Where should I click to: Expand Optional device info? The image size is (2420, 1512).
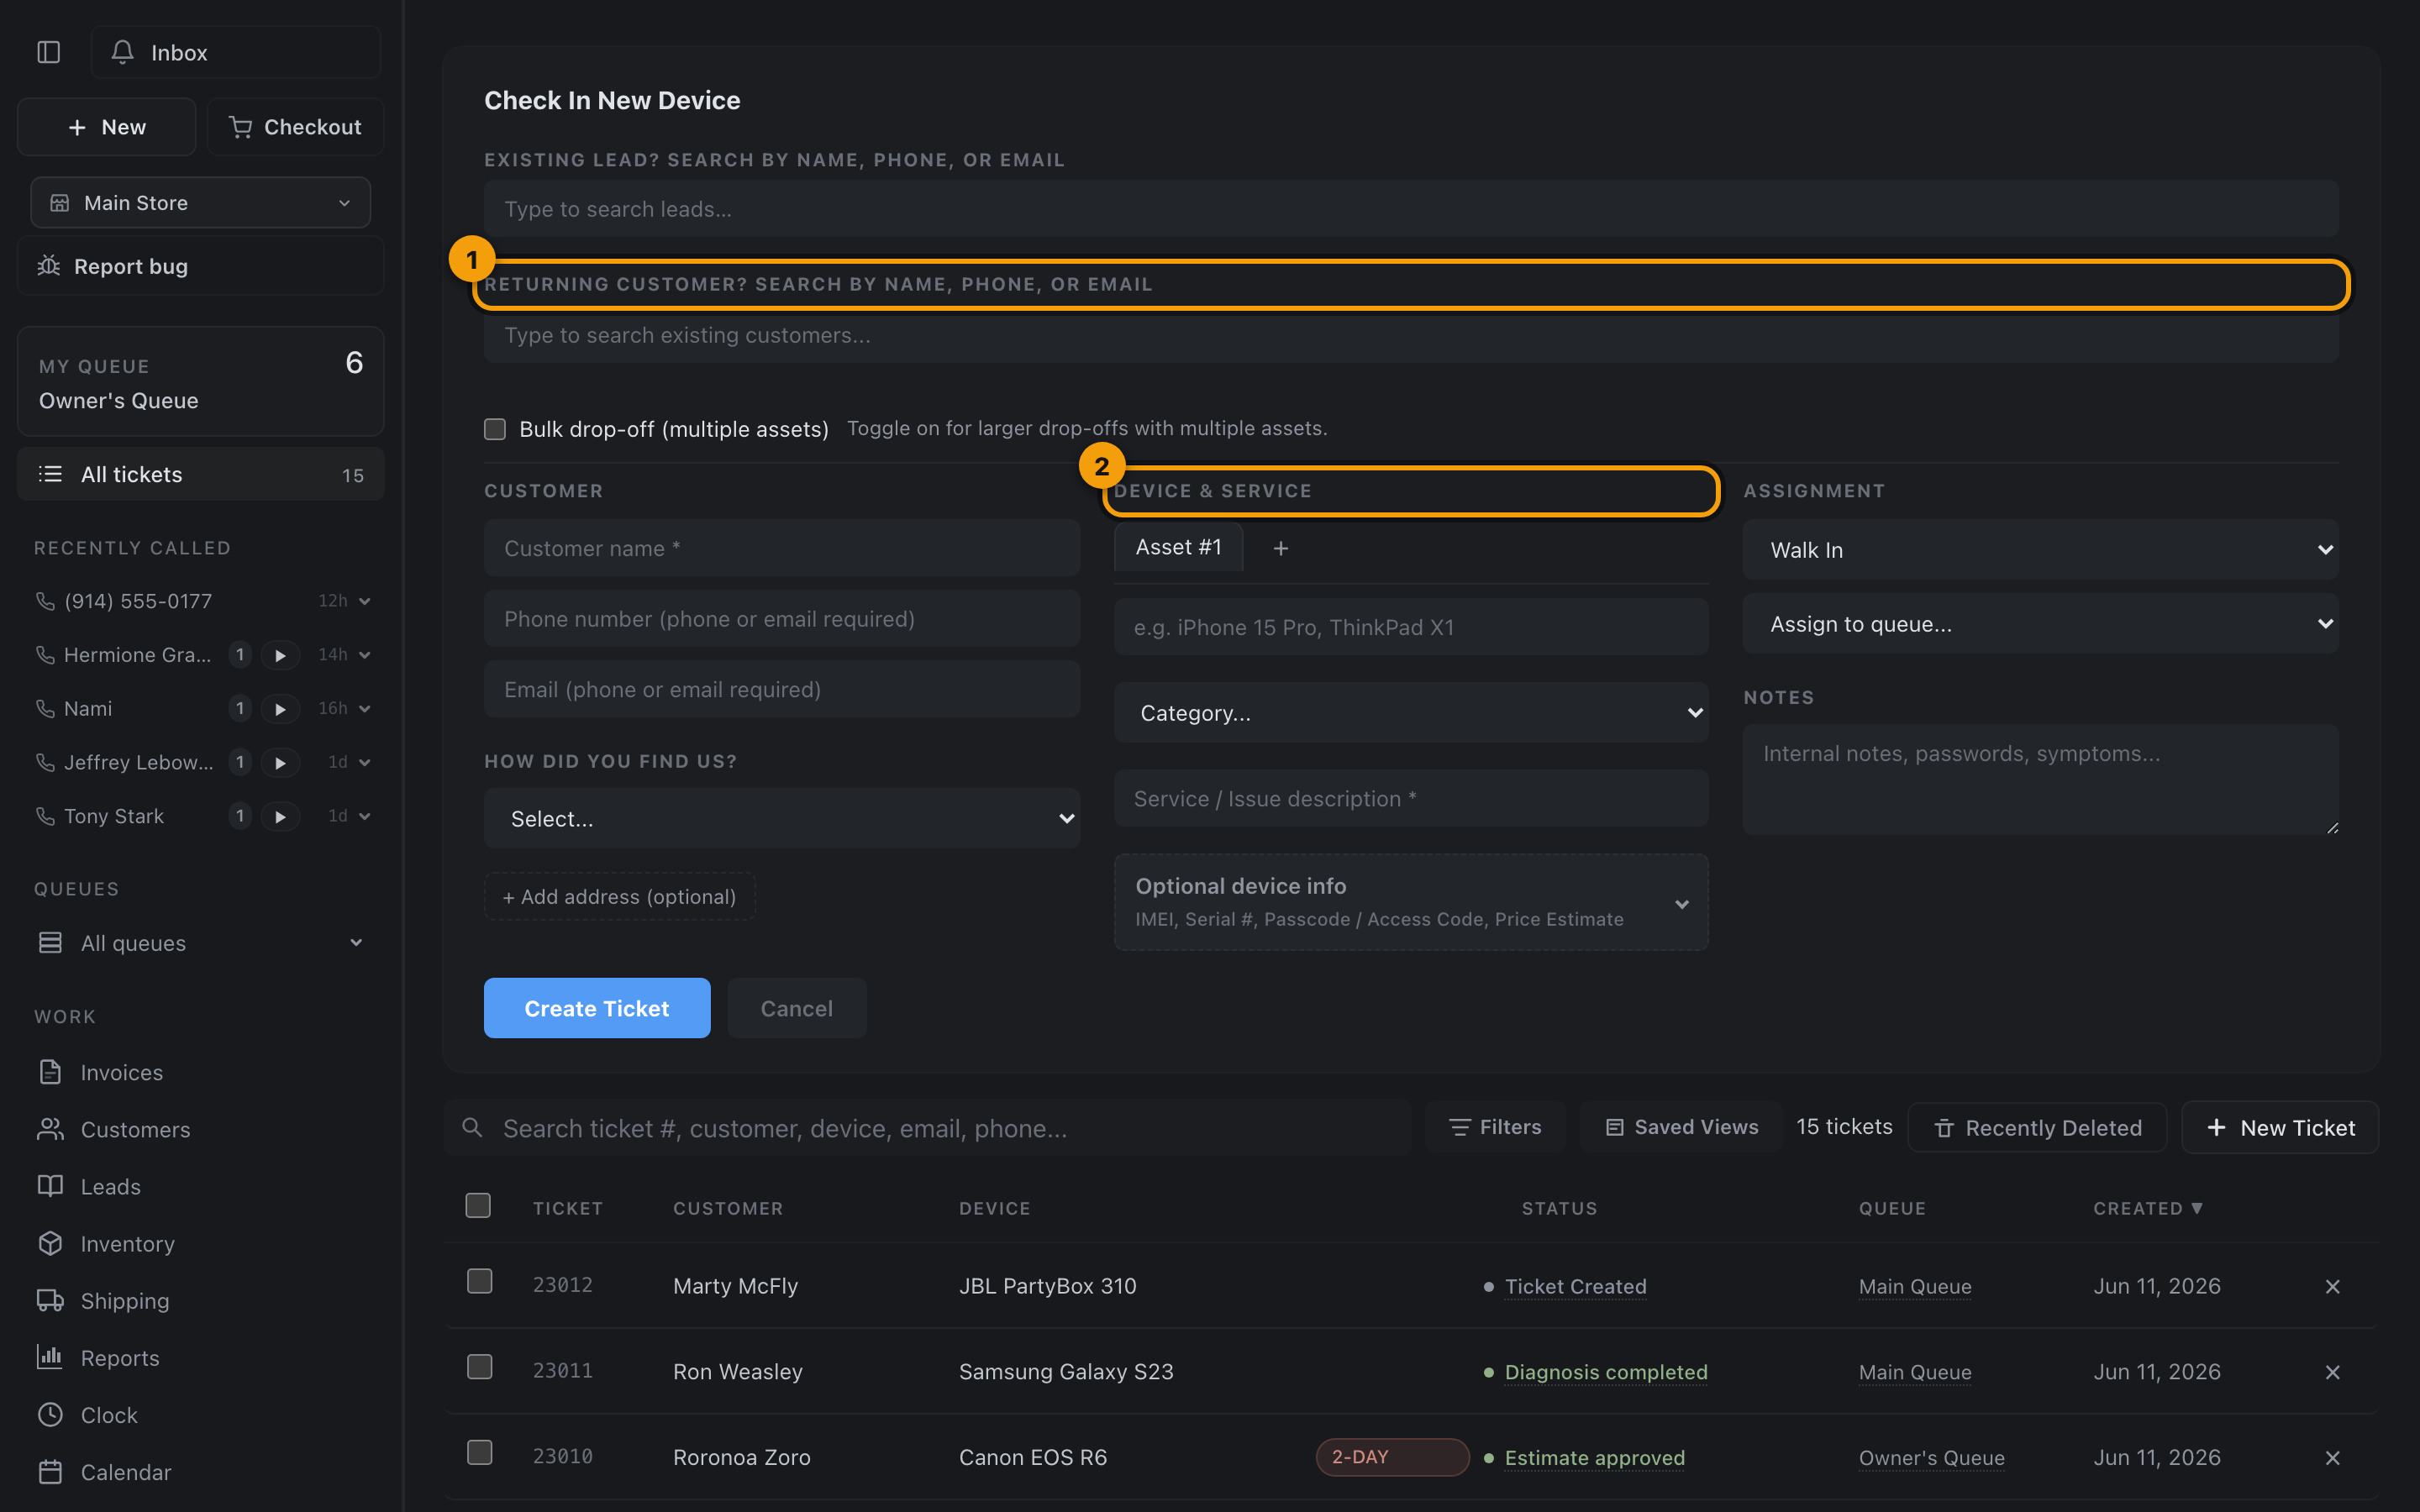(1411, 902)
